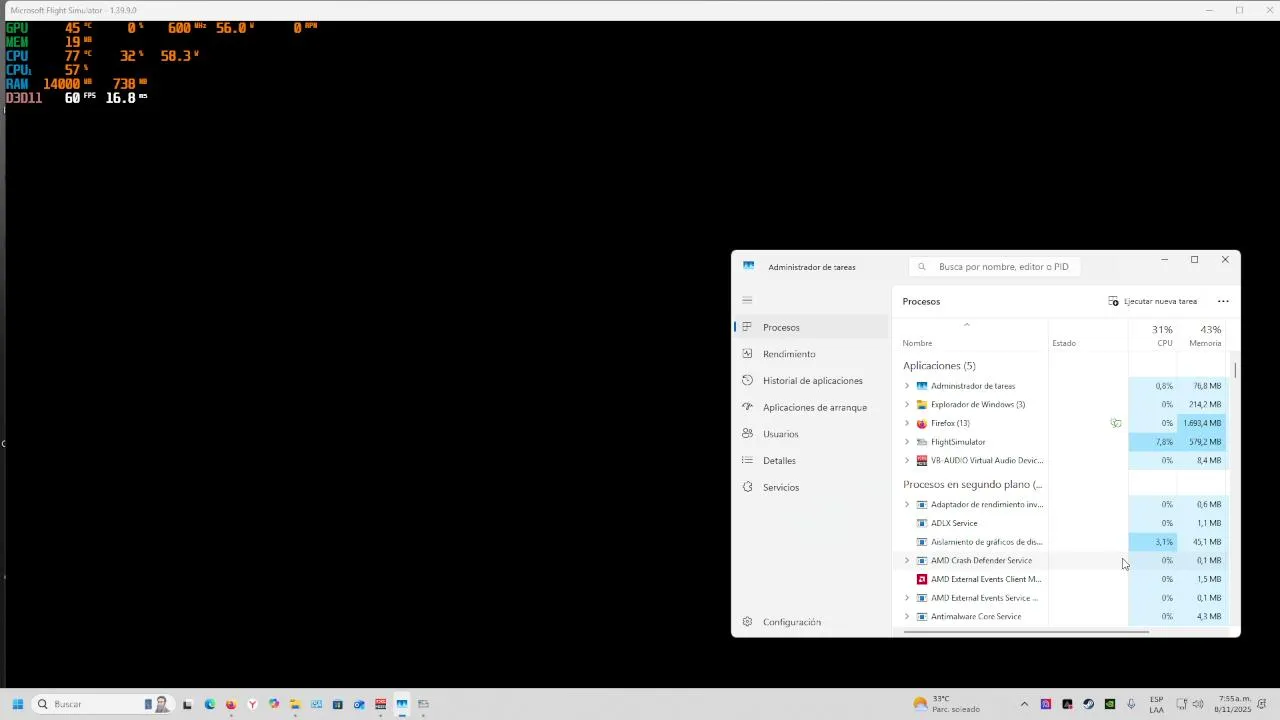Image resolution: width=1280 pixels, height=720 pixels.
Task: Click the horizontal scrollbar under process list
Action: pyautogui.click(x=1026, y=632)
